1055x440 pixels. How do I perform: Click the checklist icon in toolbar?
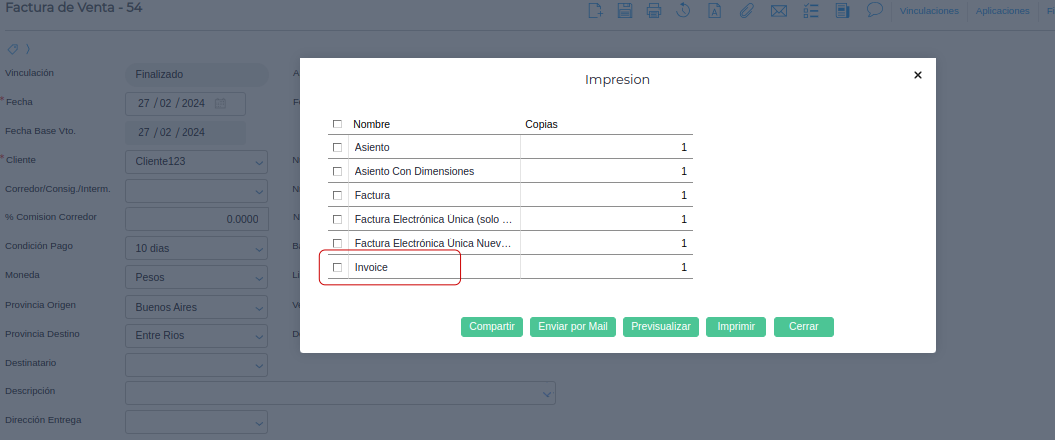(x=810, y=11)
